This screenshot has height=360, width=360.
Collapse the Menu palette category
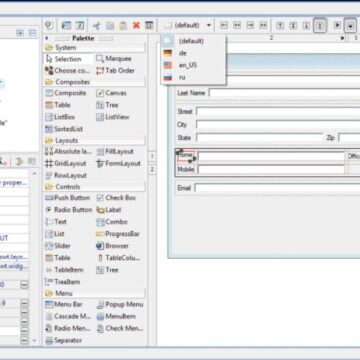tap(95, 293)
